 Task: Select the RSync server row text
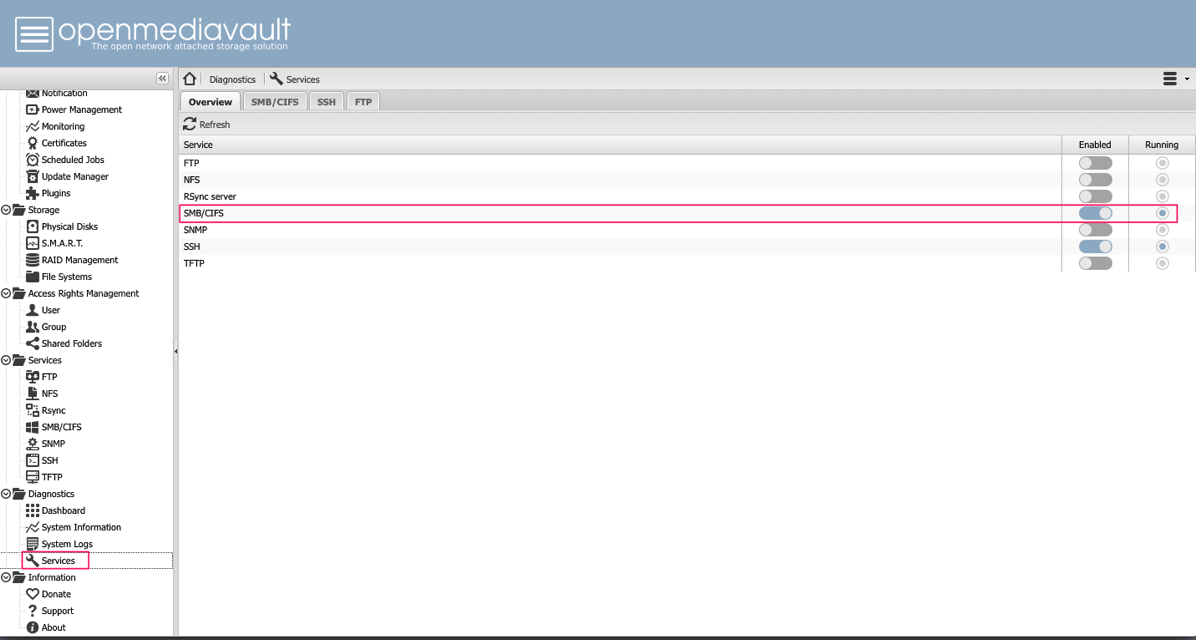(x=210, y=197)
